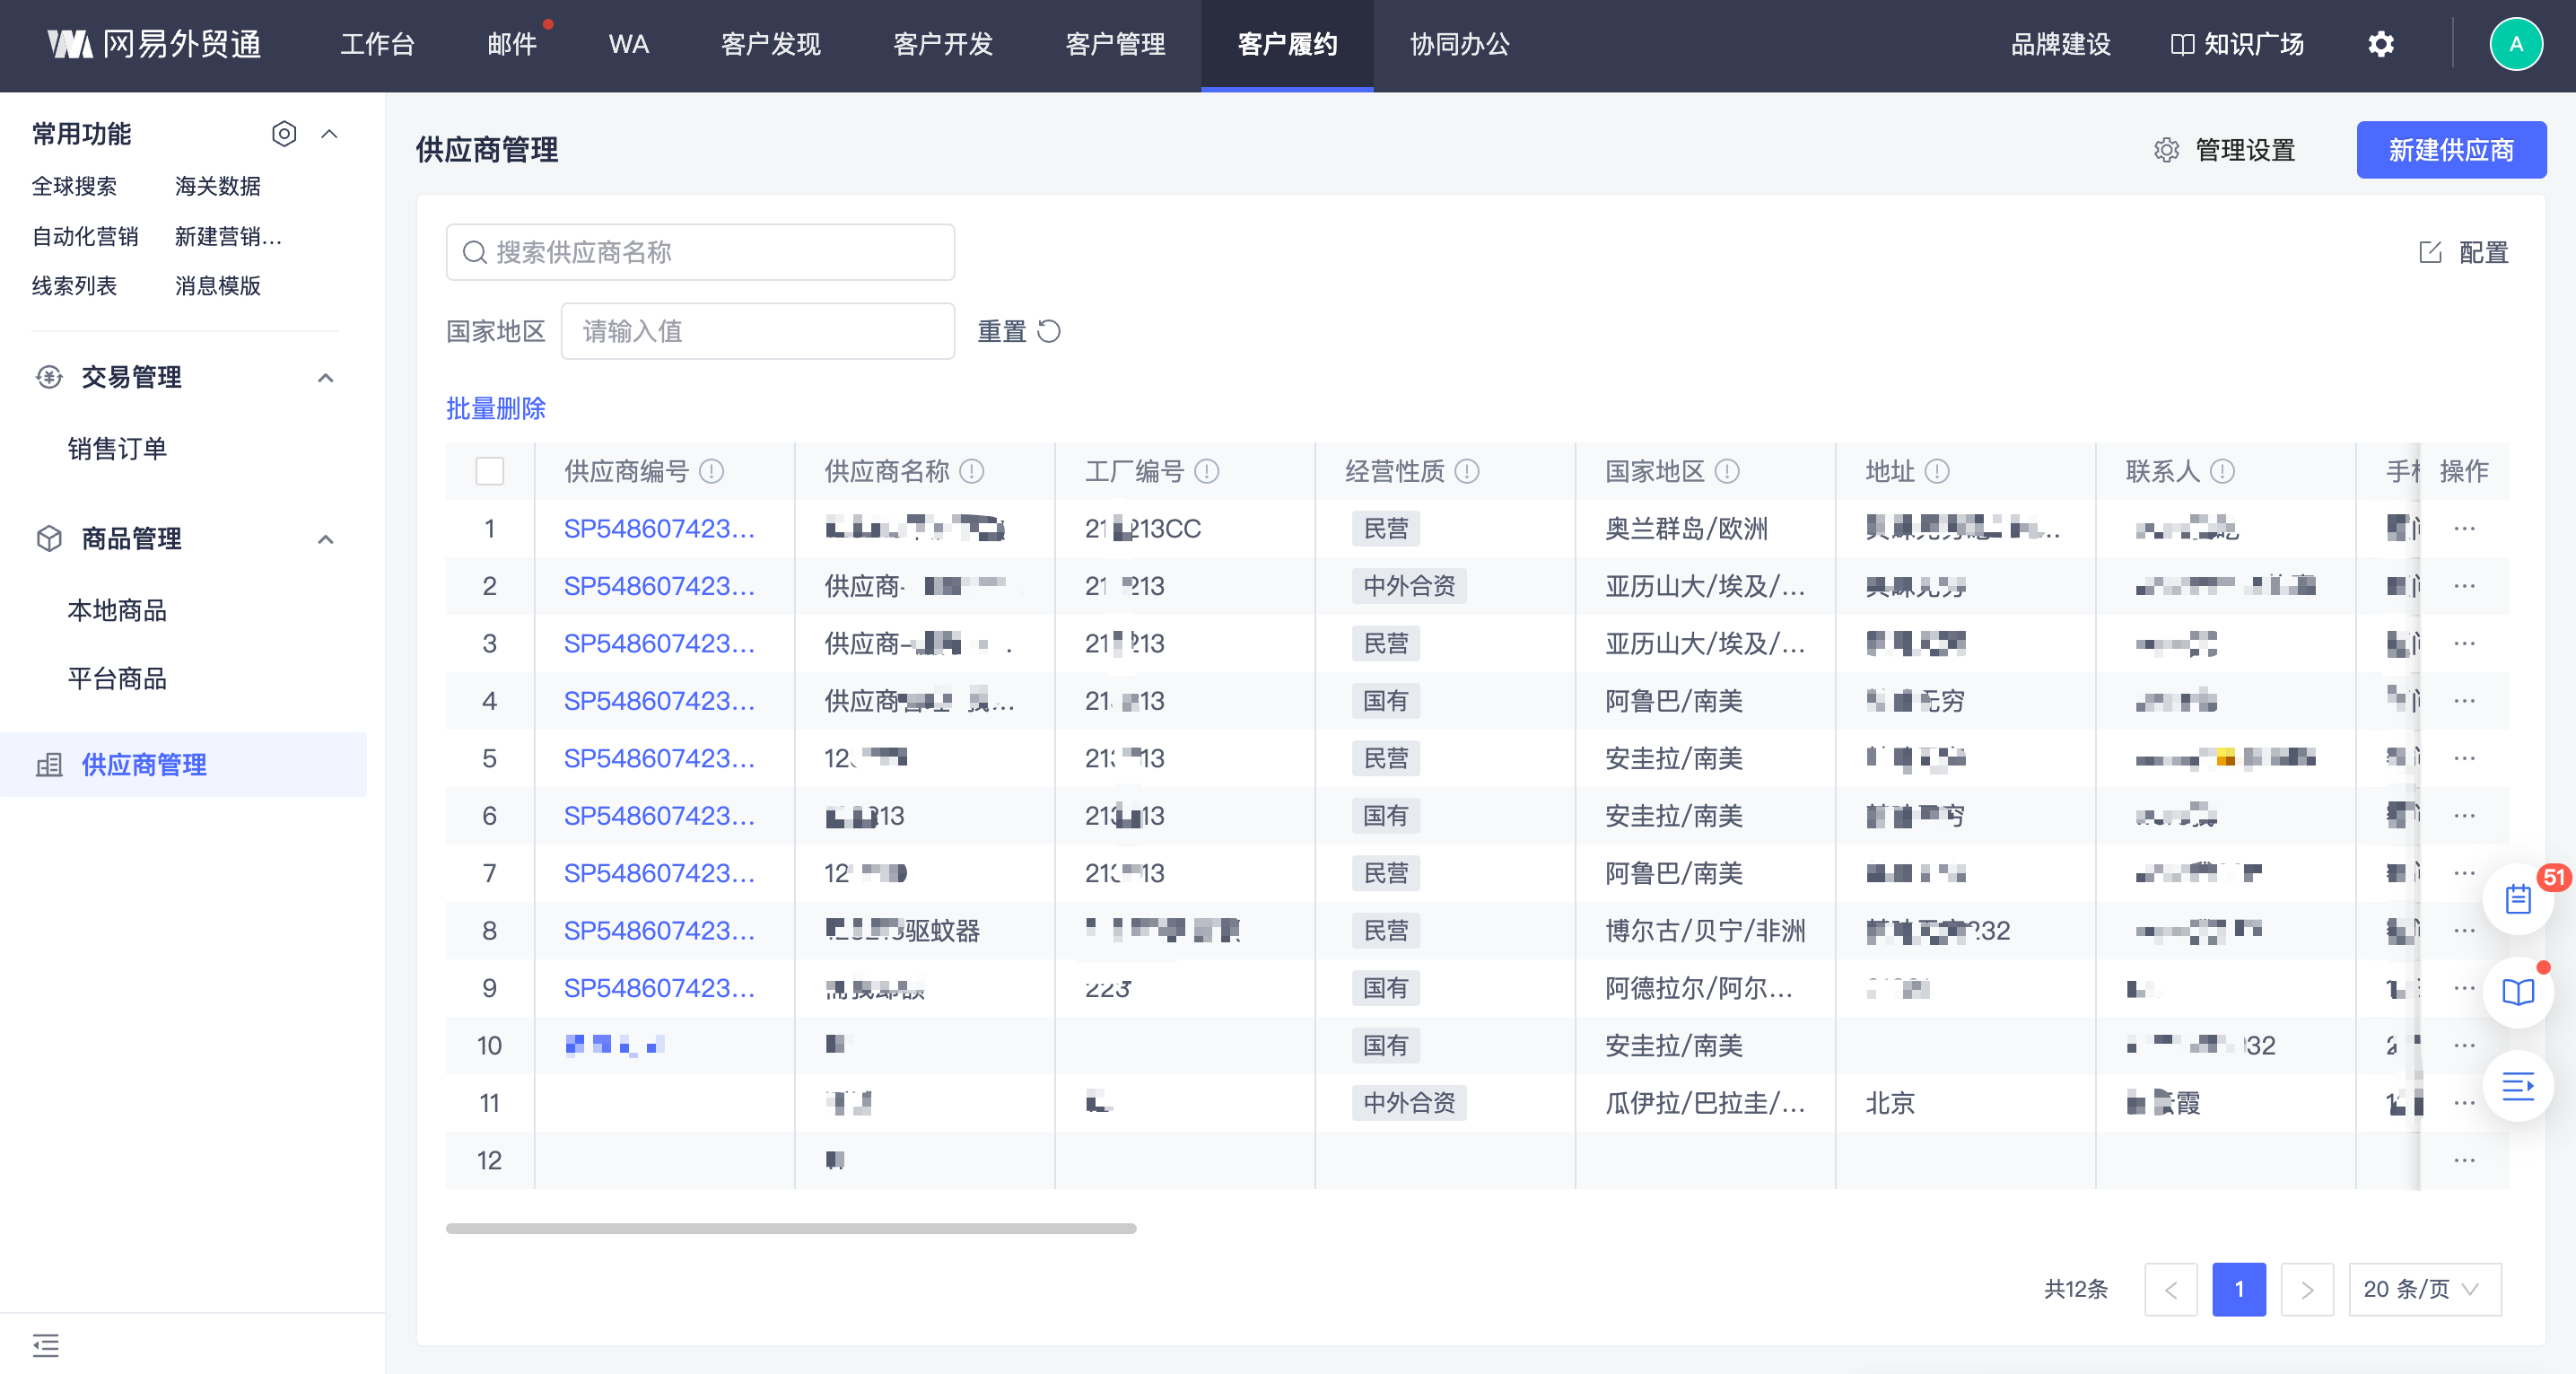Open the 客户管理 tab
This screenshot has height=1374, width=2576.
(1115, 44)
